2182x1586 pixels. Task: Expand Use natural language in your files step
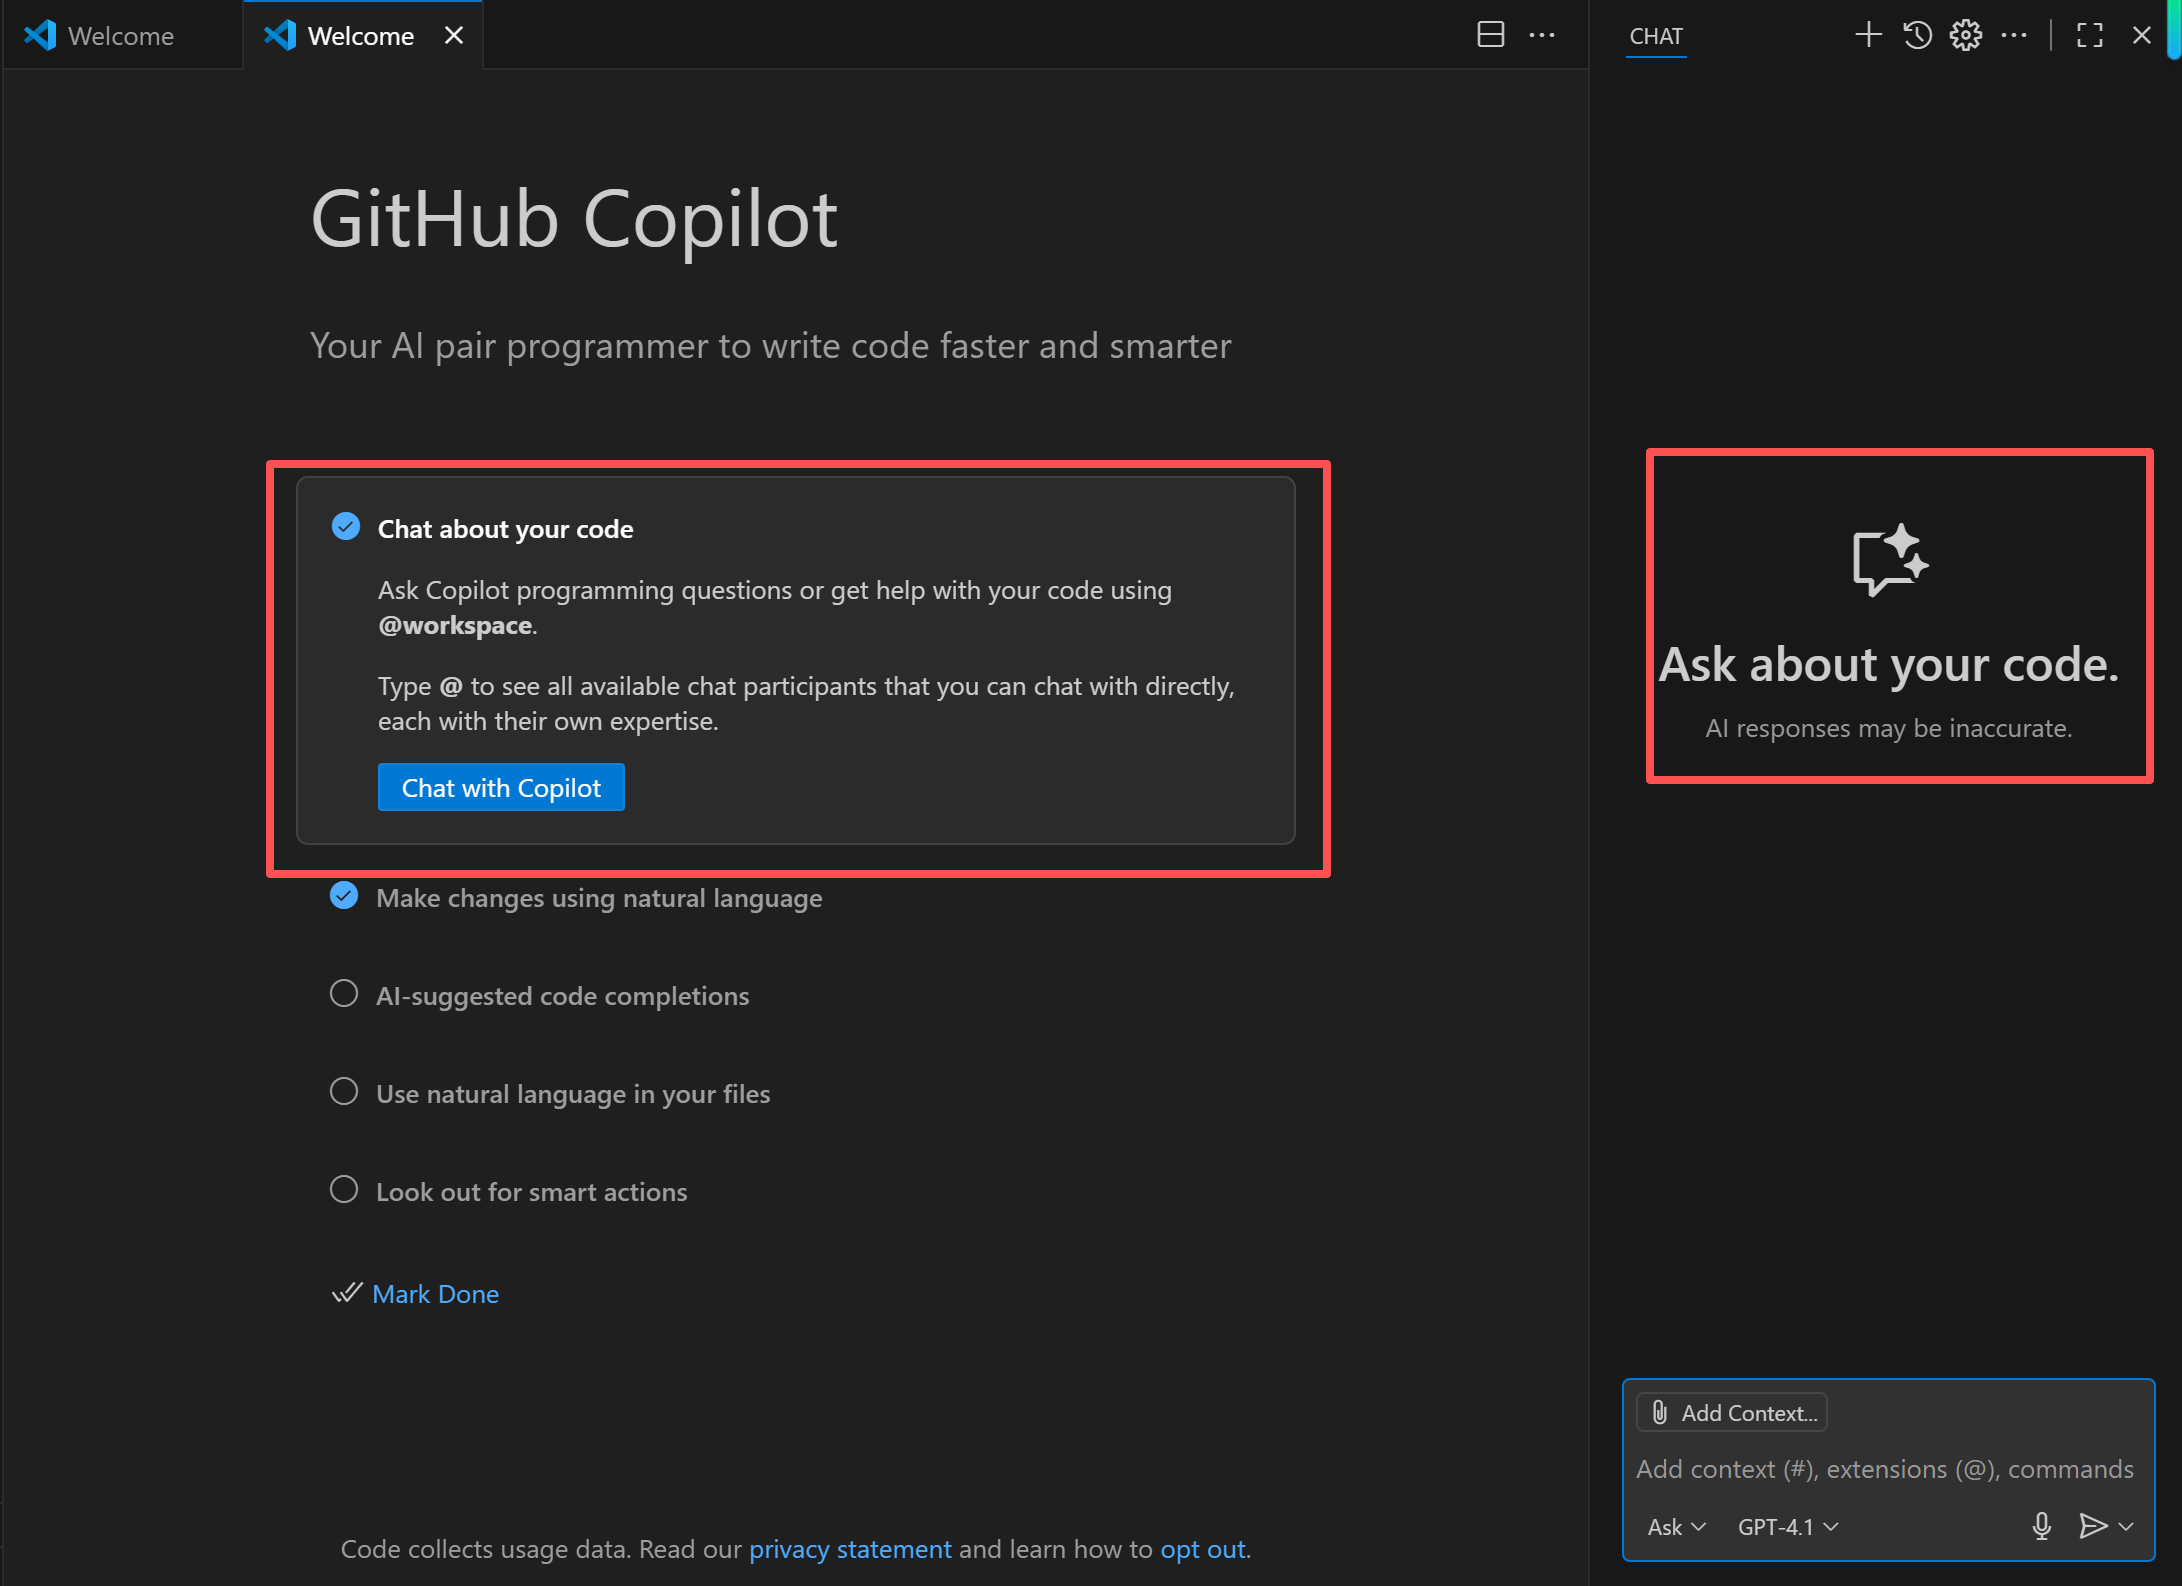(573, 1094)
